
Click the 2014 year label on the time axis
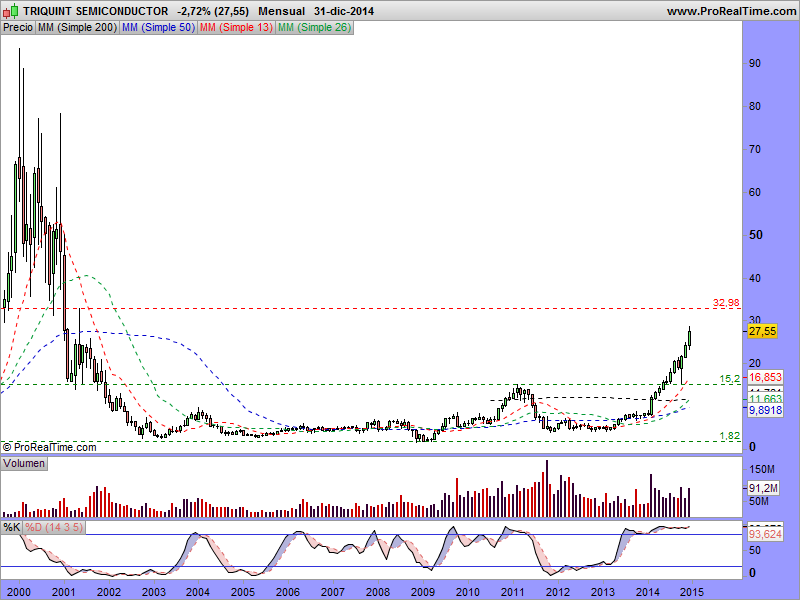point(647,592)
